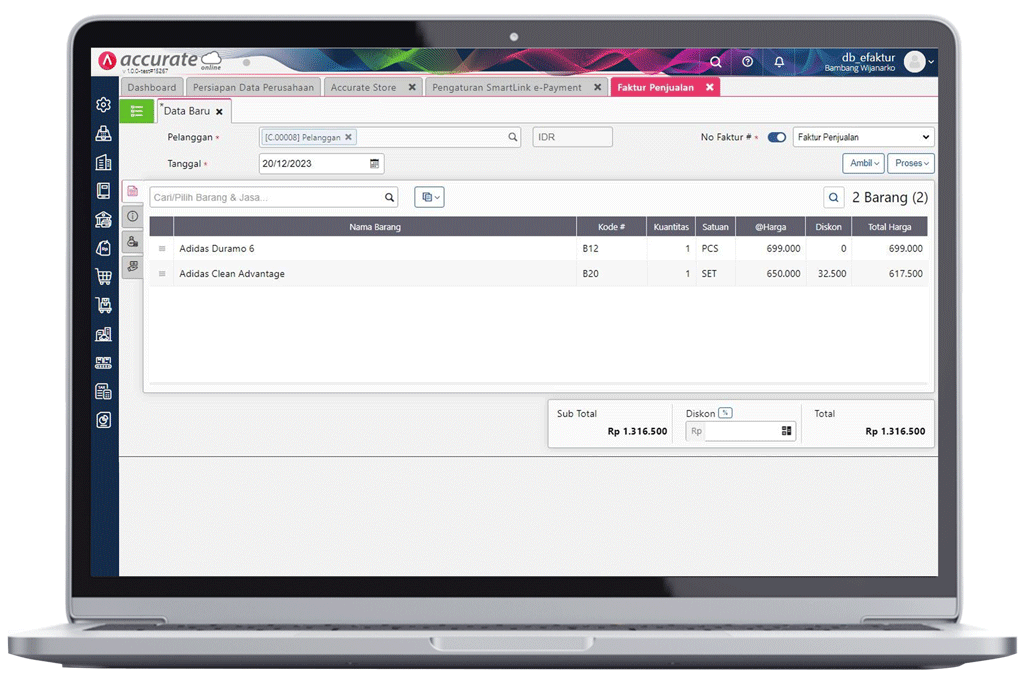Go to the Dashboard tab

(152, 87)
